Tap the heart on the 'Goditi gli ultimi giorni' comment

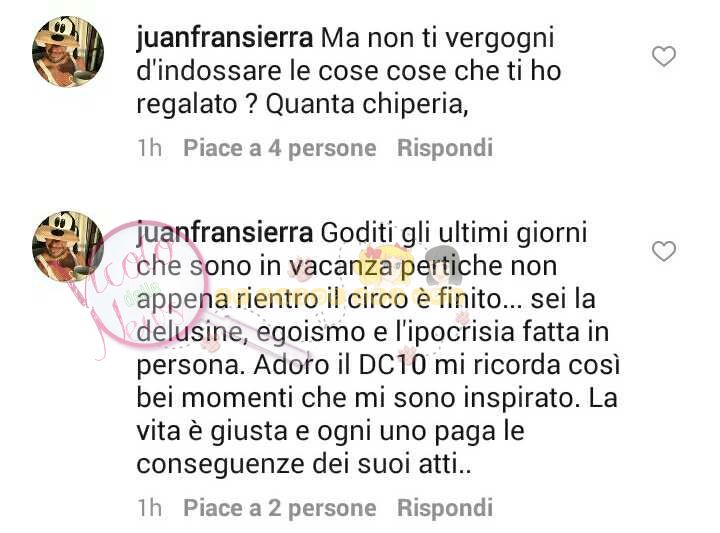664,252
